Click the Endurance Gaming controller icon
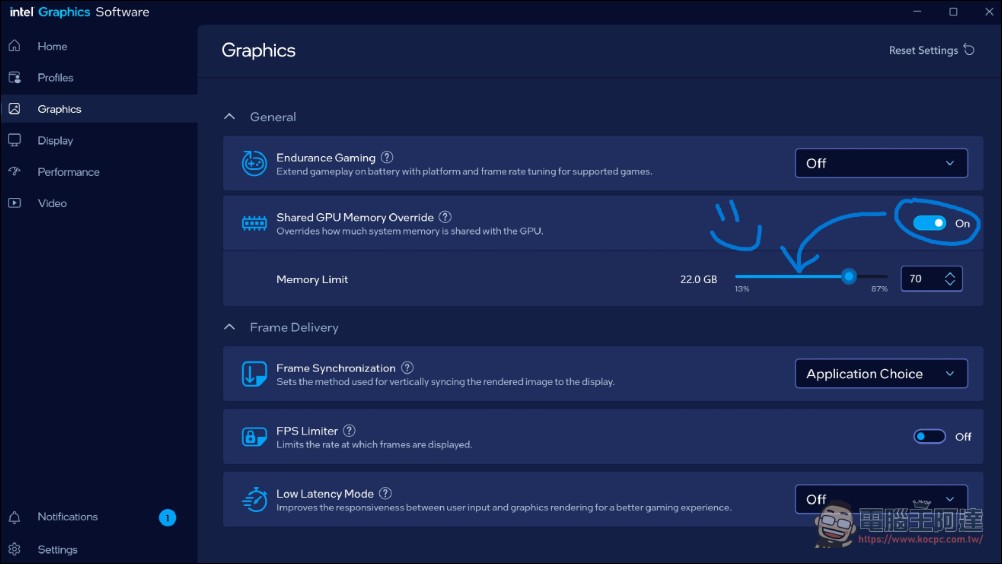This screenshot has width=1002, height=564. pyautogui.click(x=254, y=163)
